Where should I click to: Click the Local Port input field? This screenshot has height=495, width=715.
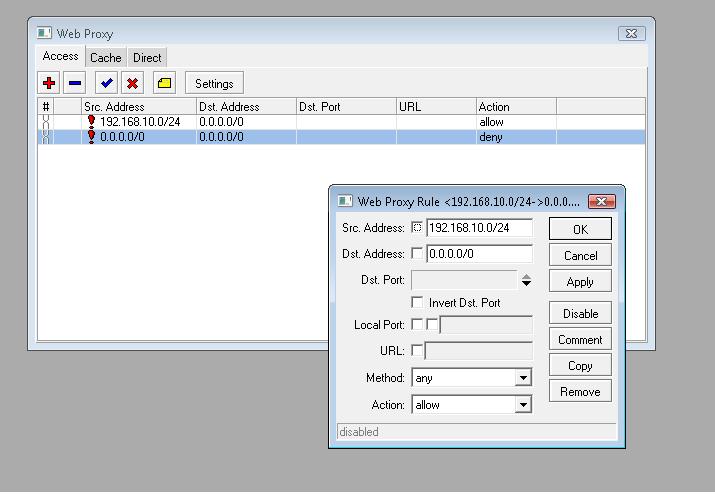(x=487, y=325)
